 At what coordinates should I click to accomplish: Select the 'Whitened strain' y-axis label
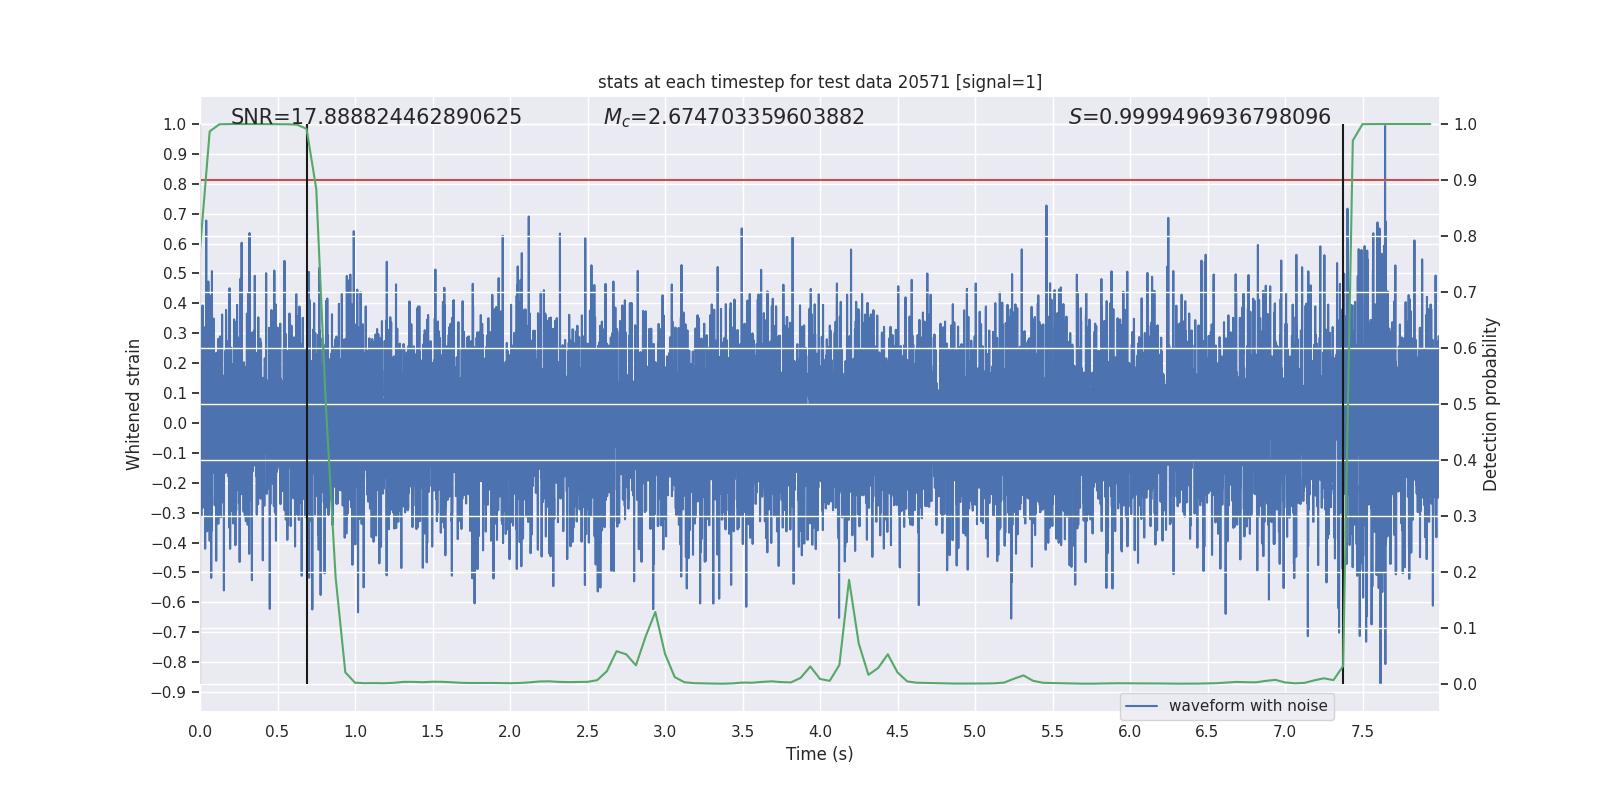tap(133, 404)
